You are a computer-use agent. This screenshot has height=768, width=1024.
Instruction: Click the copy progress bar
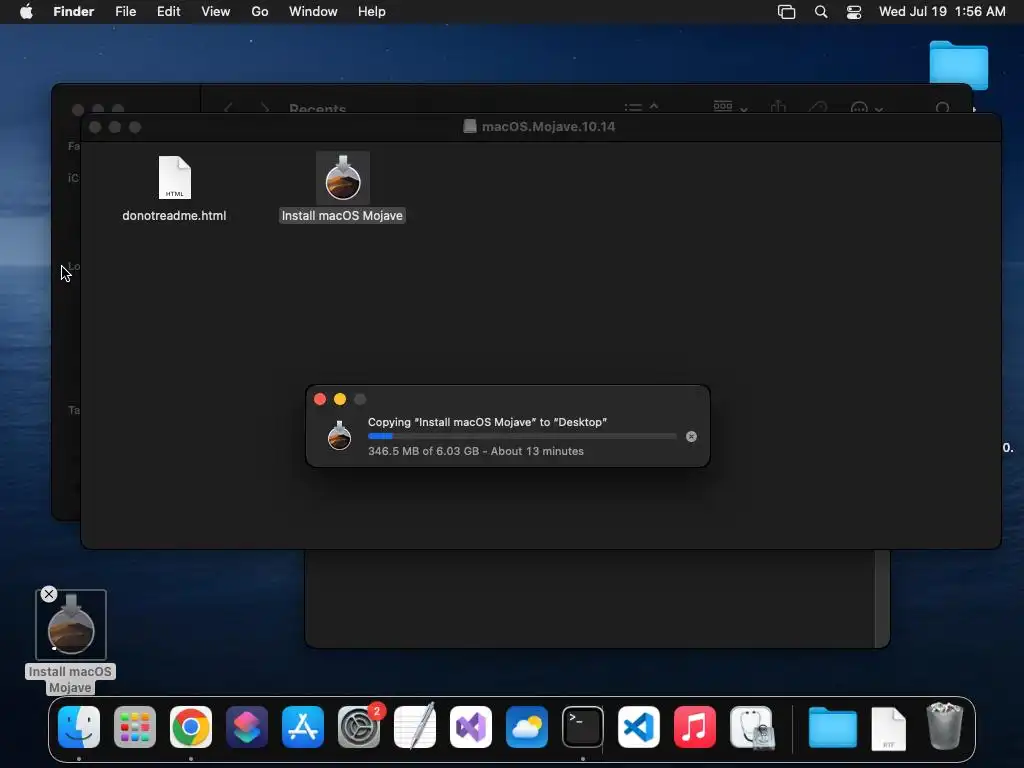(x=522, y=436)
